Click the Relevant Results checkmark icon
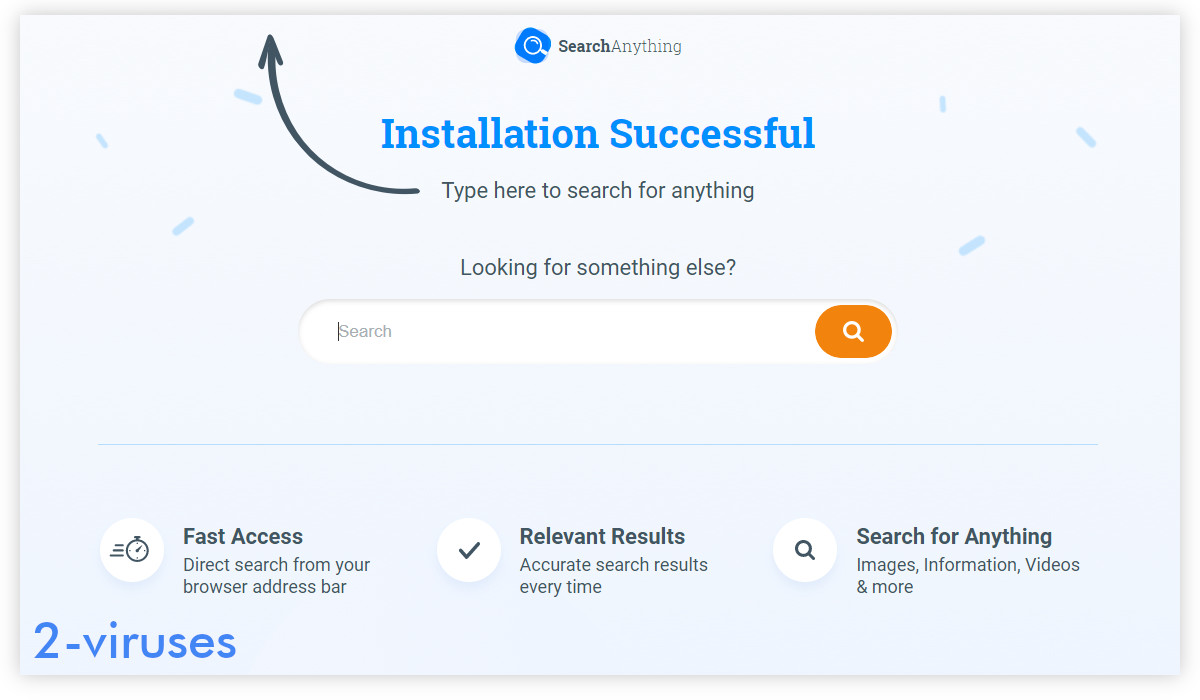This screenshot has height=700, width=1200. pyautogui.click(x=469, y=549)
